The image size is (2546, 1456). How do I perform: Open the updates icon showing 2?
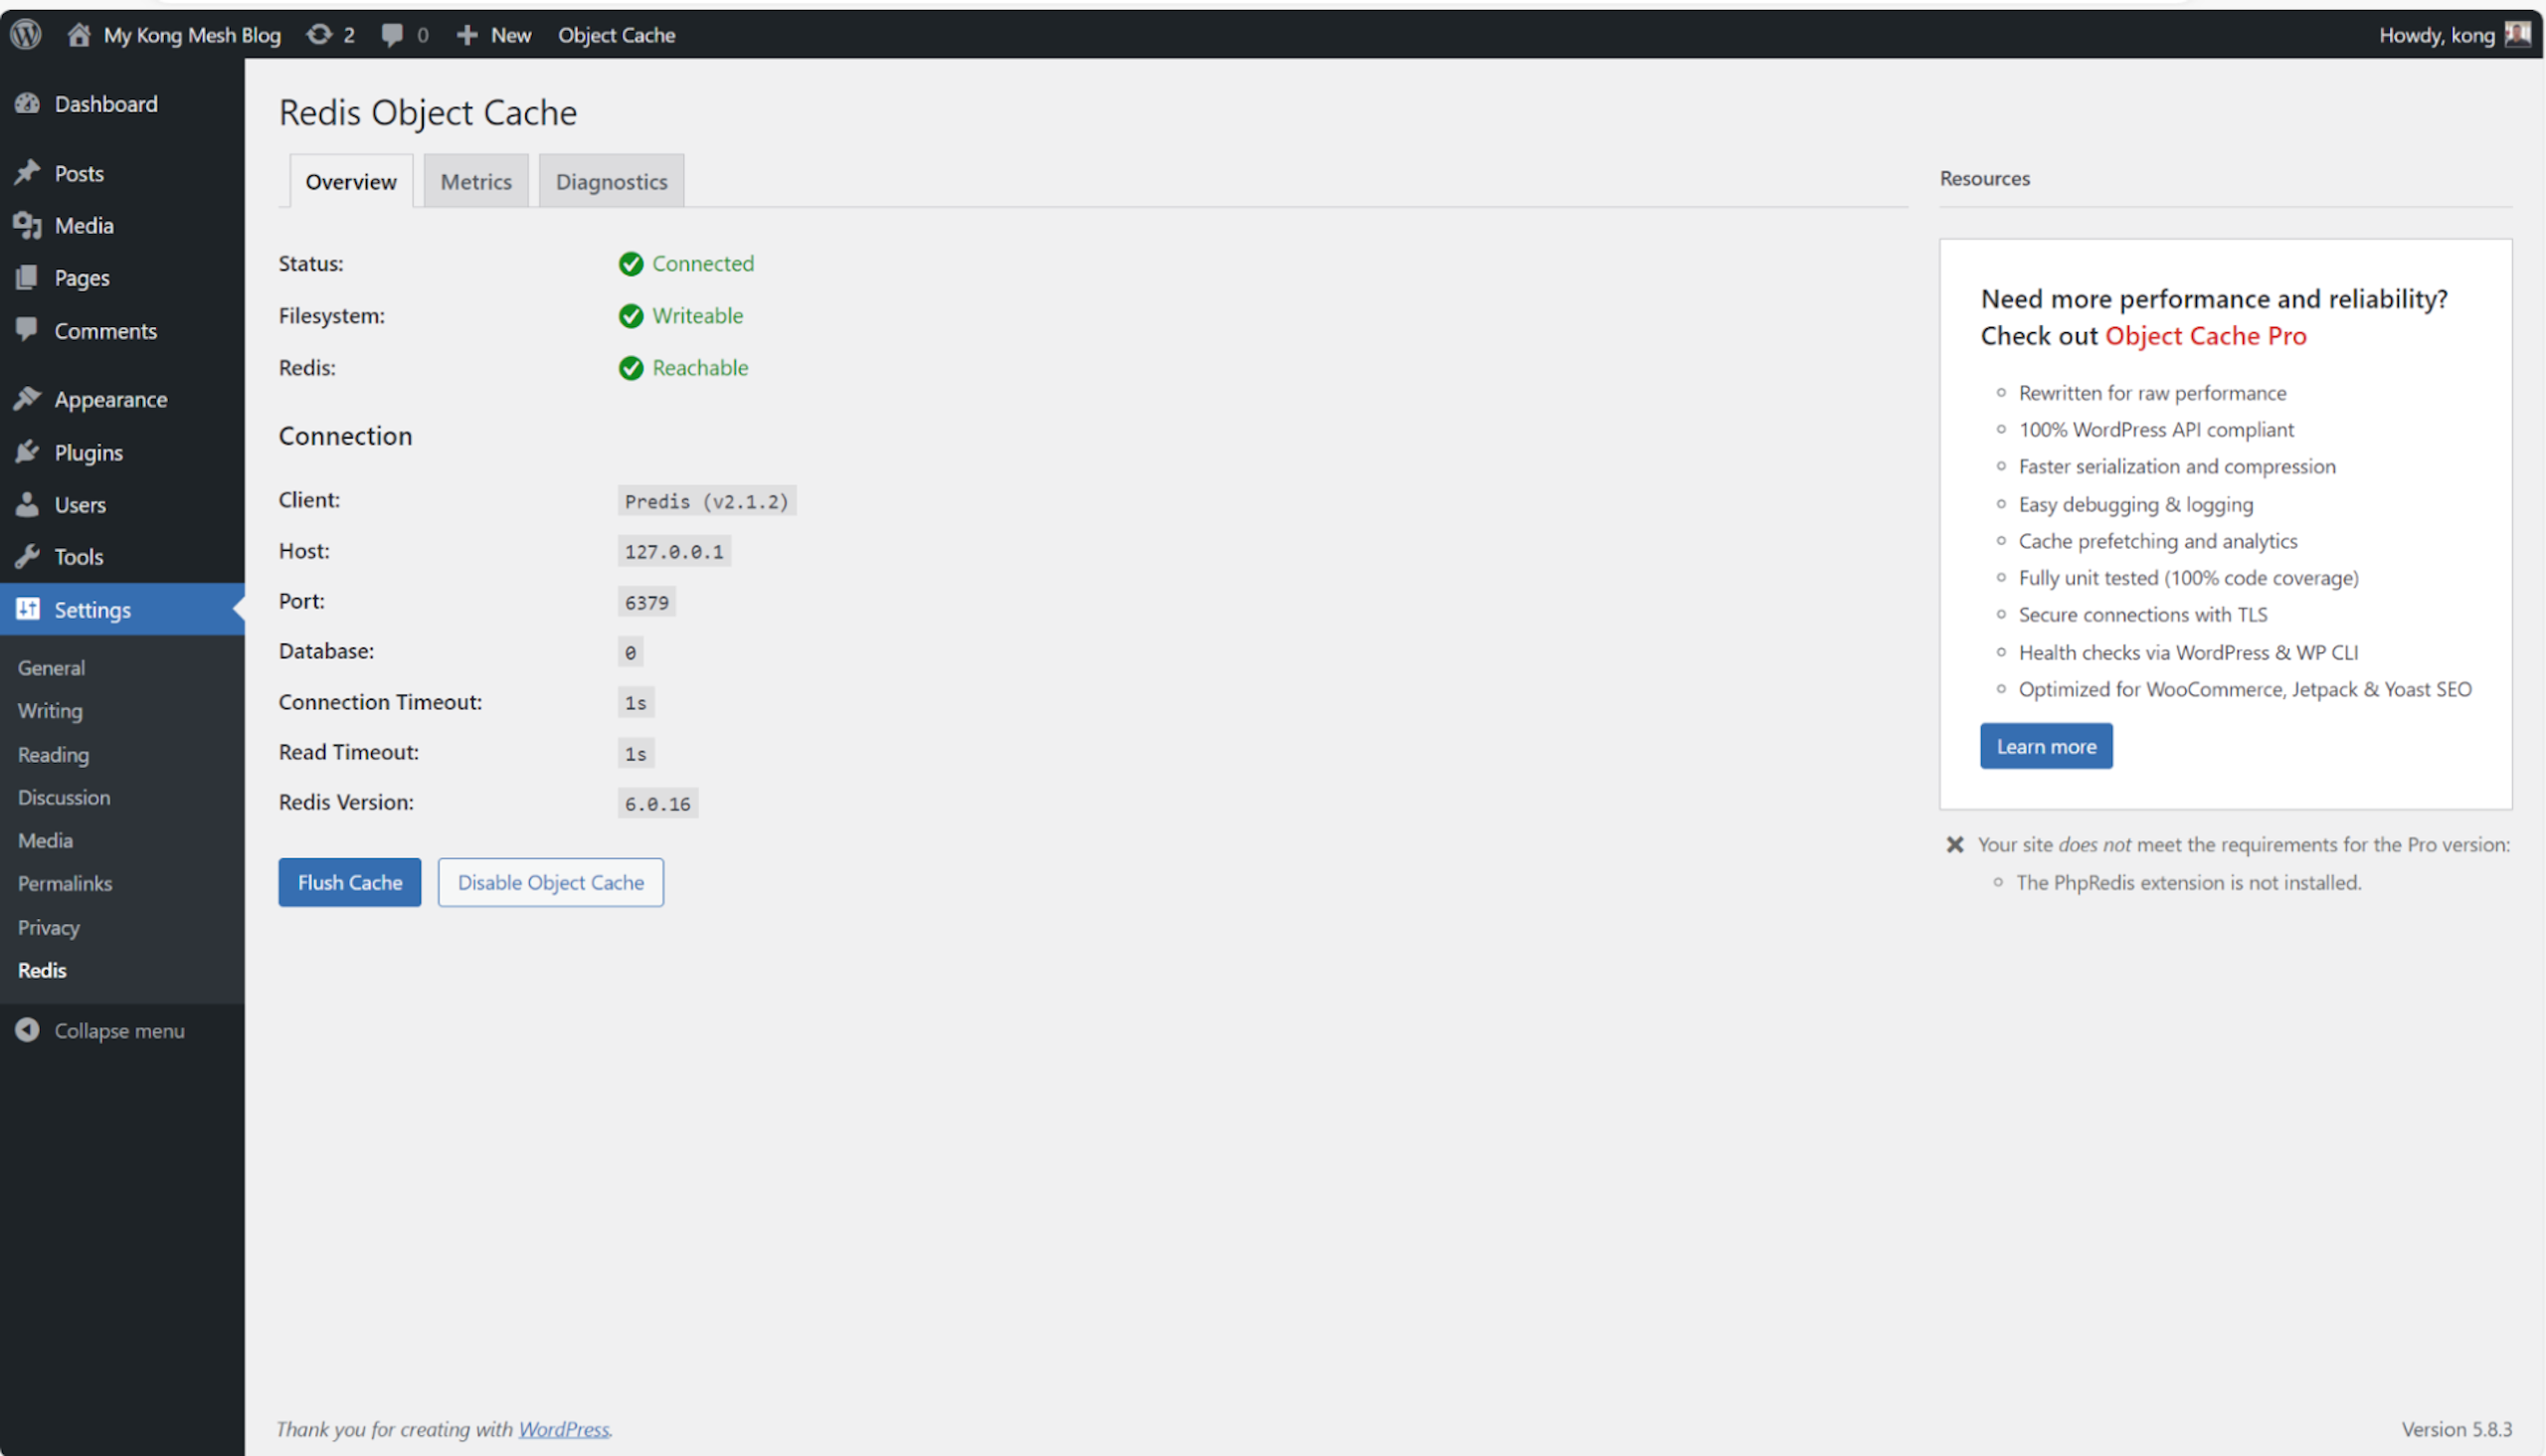click(x=319, y=35)
